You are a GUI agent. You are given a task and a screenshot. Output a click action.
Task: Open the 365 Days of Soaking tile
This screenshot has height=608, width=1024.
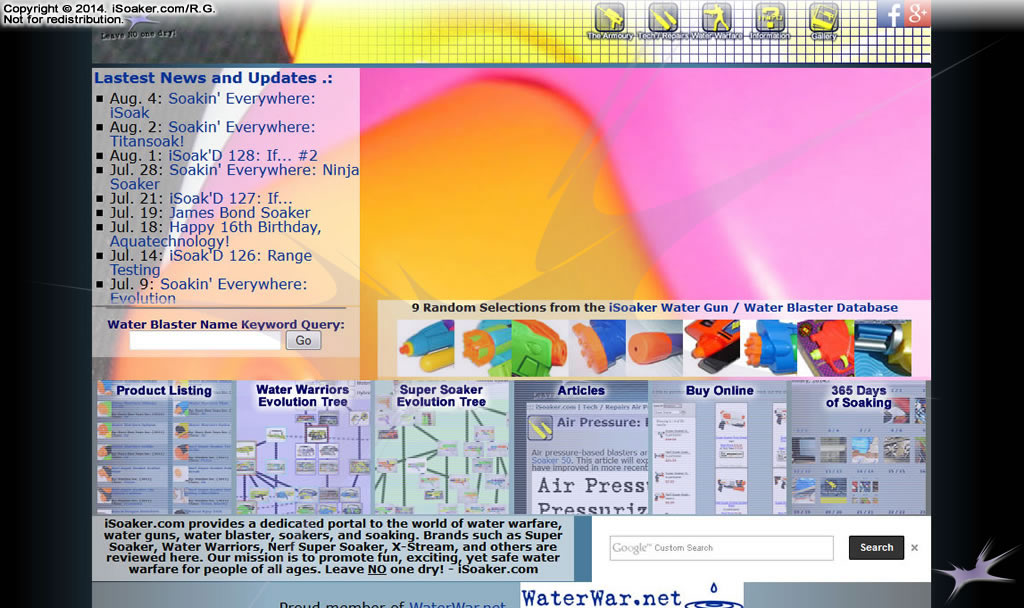pyautogui.click(x=858, y=447)
